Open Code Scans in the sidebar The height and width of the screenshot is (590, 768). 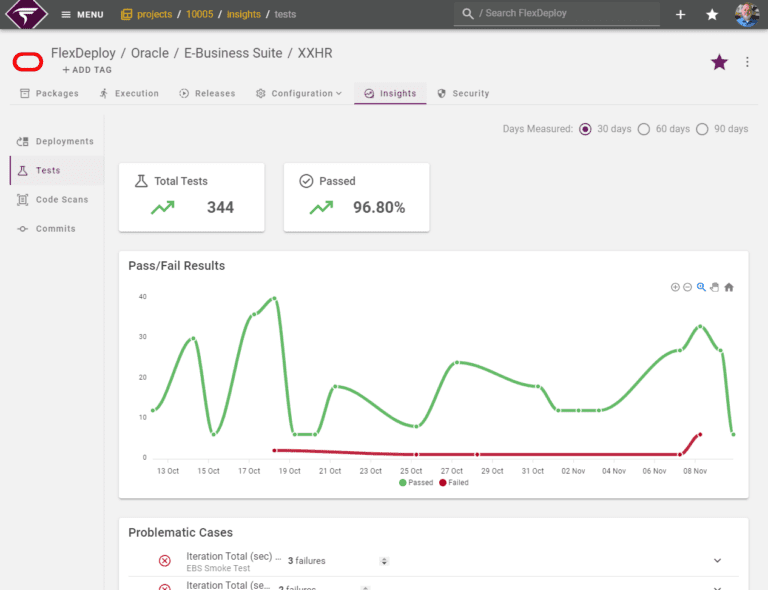coord(53,200)
